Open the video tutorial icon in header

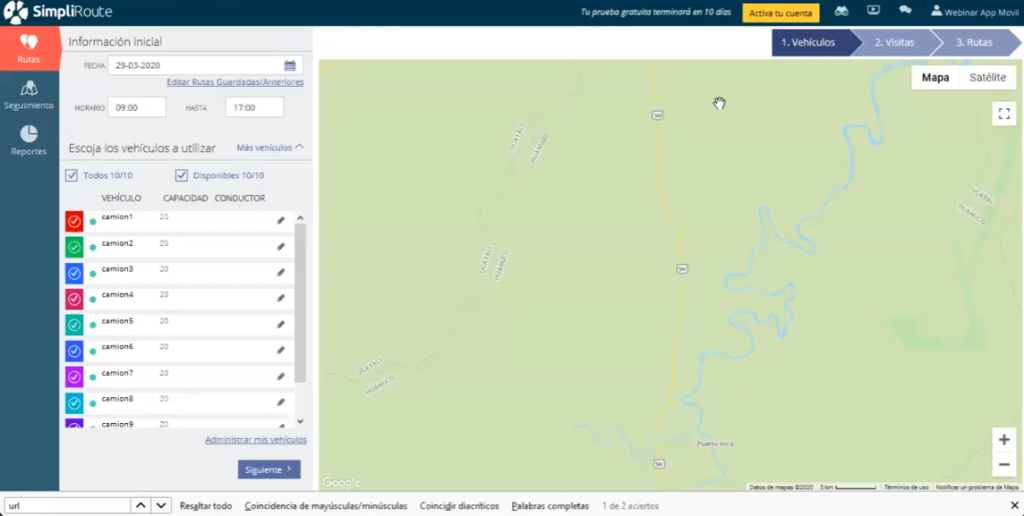click(x=873, y=10)
